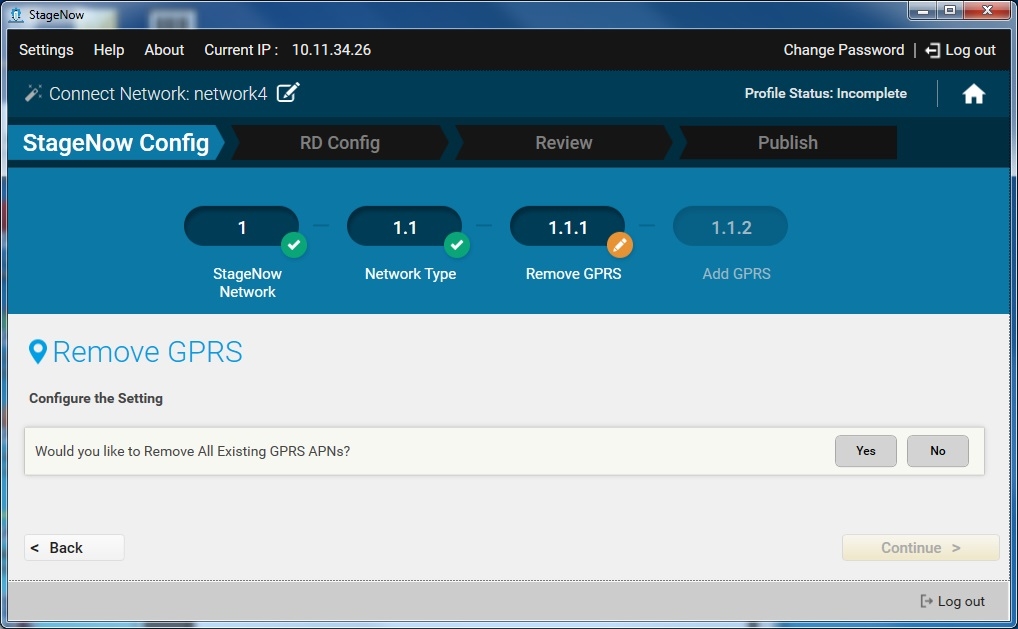This screenshot has height=629, width=1018.
Task: Click the Change Password link
Action: [843, 50]
